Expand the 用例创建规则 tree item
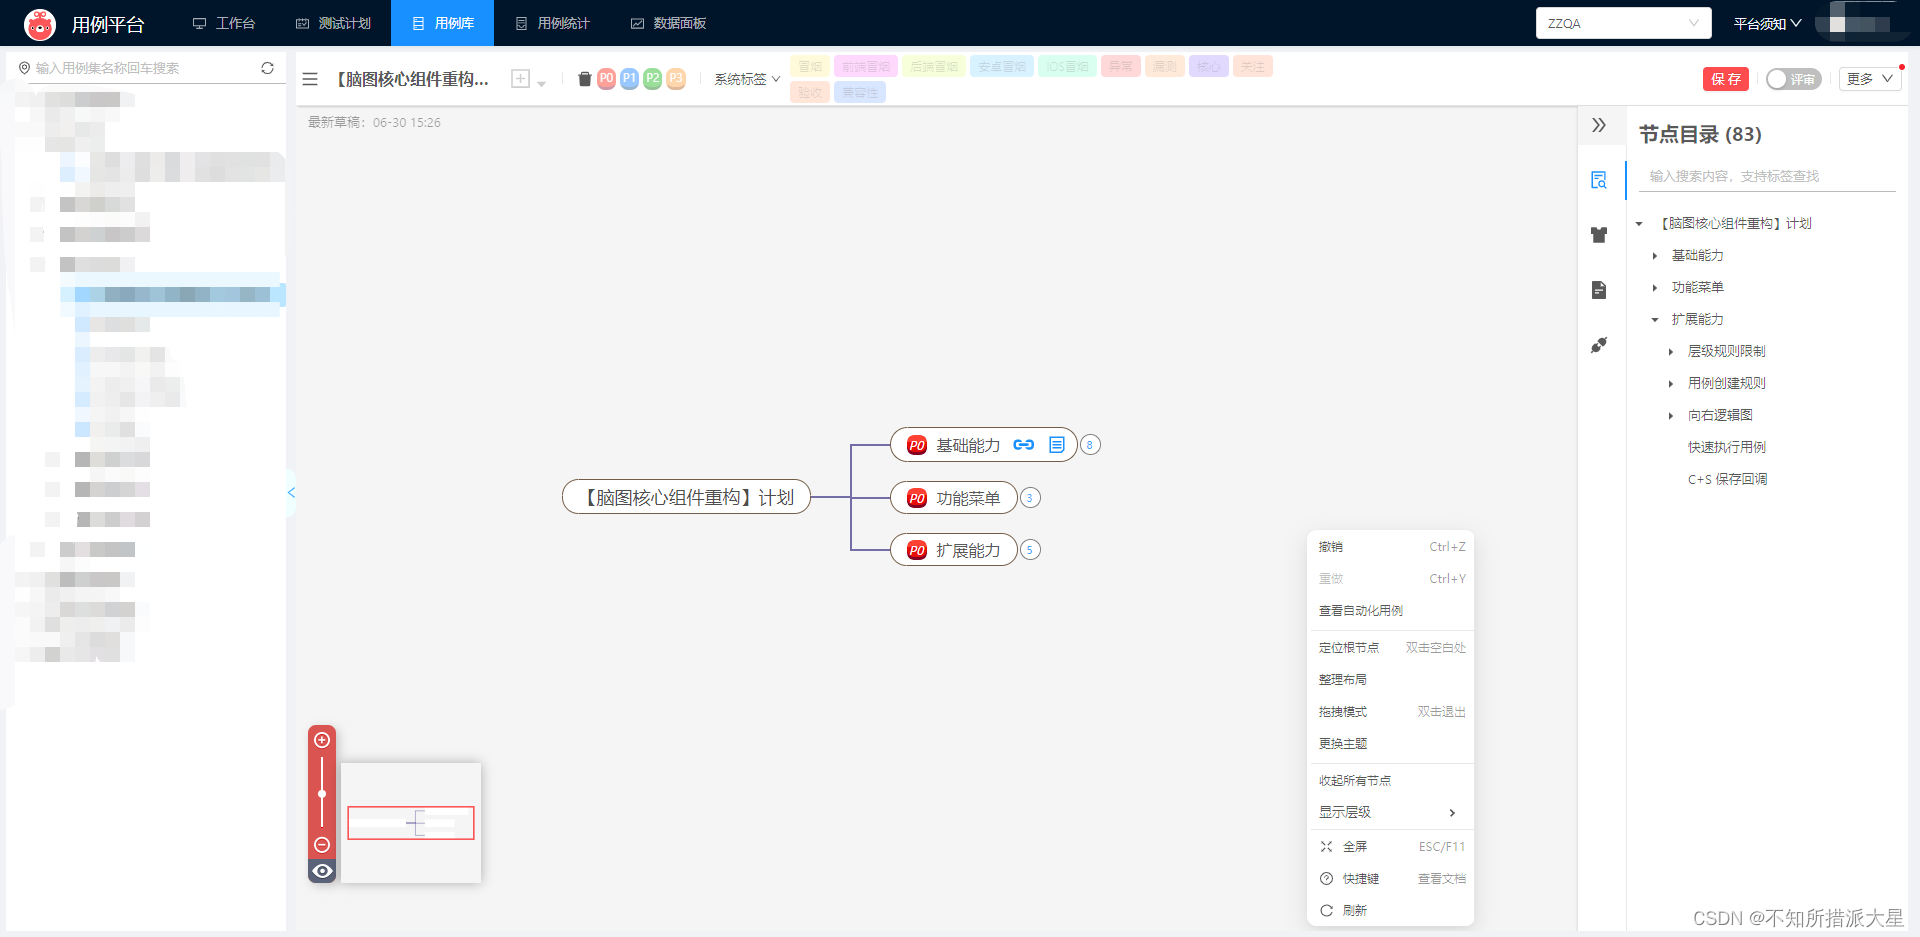 [x=1671, y=384]
